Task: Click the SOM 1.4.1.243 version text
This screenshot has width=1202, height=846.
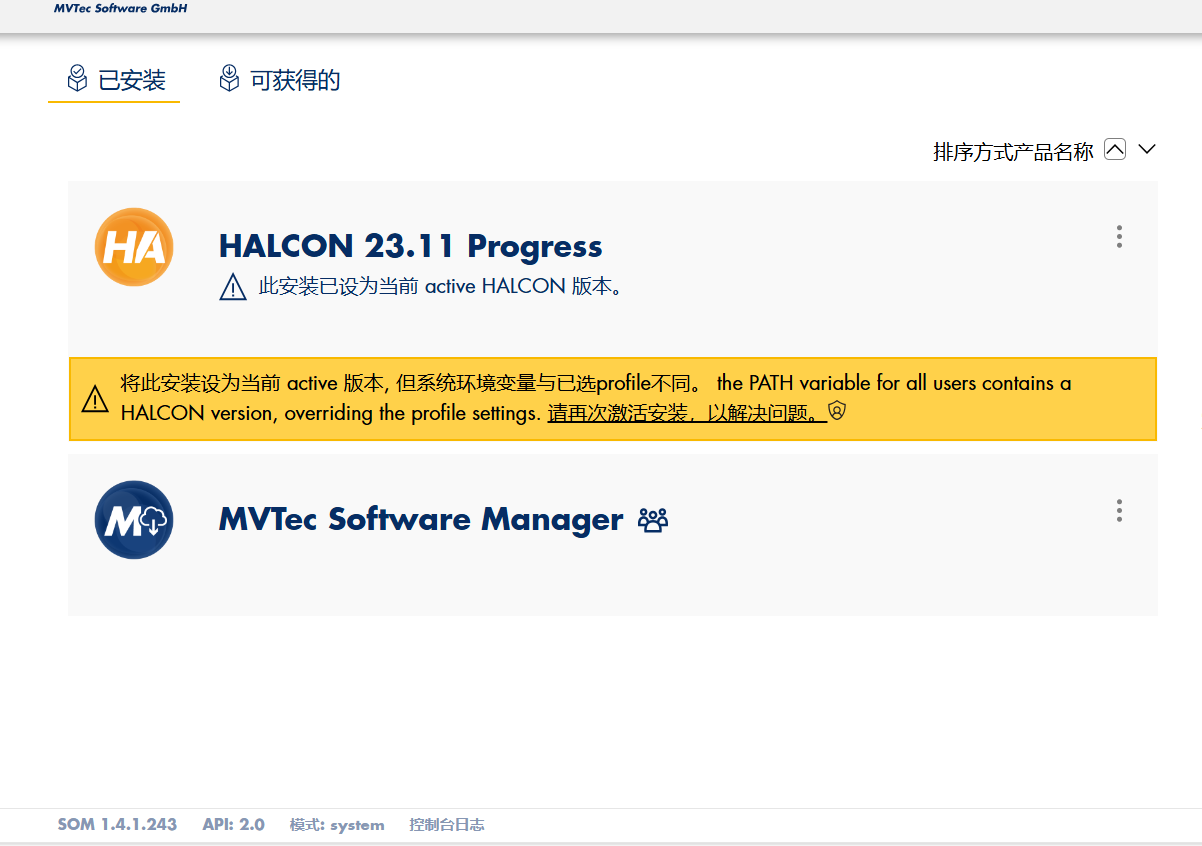Action: click(117, 825)
